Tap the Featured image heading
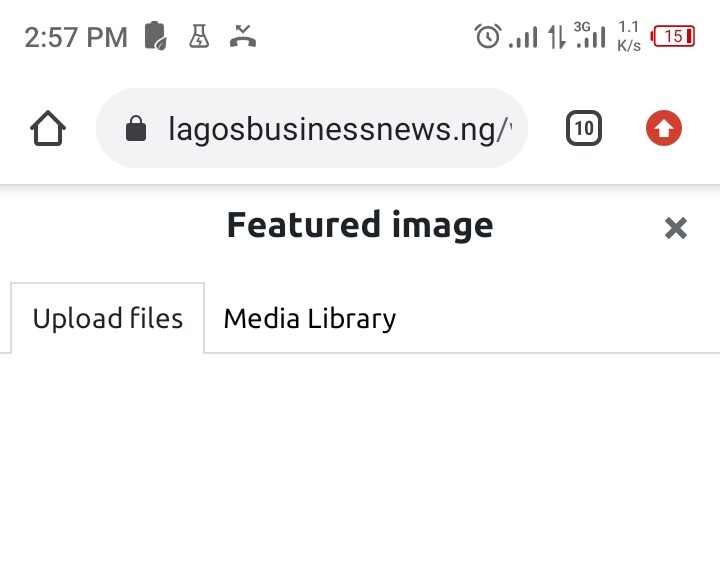This screenshot has width=720, height=580. (x=360, y=225)
